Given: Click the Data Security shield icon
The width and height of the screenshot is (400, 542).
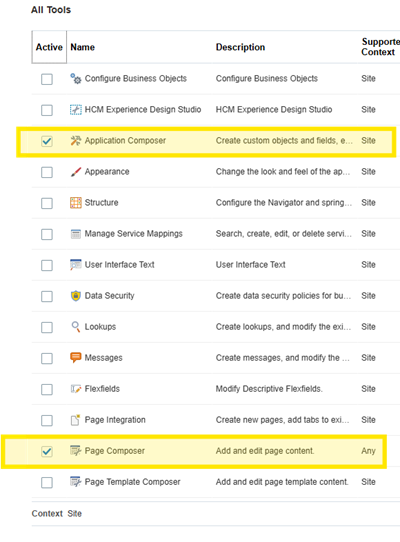Looking at the screenshot, I should [x=76, y=296].
